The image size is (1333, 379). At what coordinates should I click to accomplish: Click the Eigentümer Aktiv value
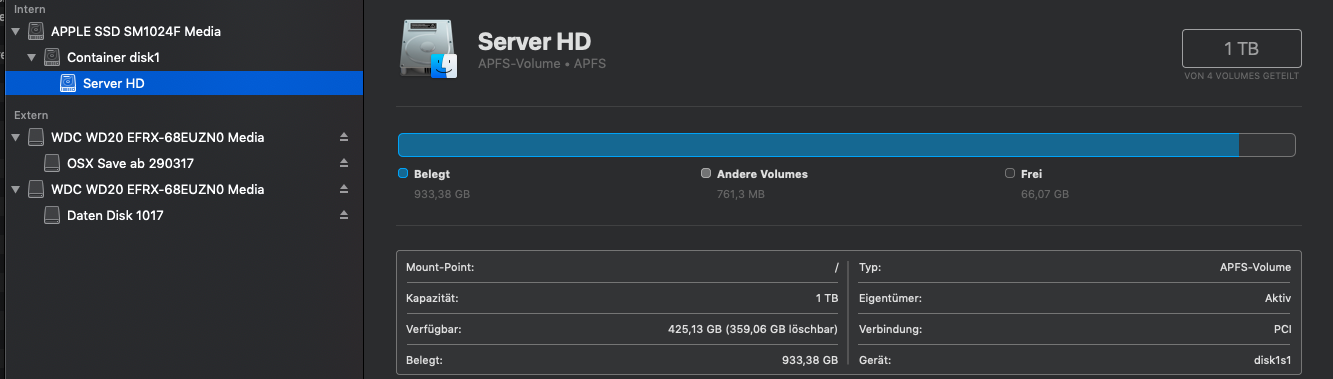[x=1278, y=298]
